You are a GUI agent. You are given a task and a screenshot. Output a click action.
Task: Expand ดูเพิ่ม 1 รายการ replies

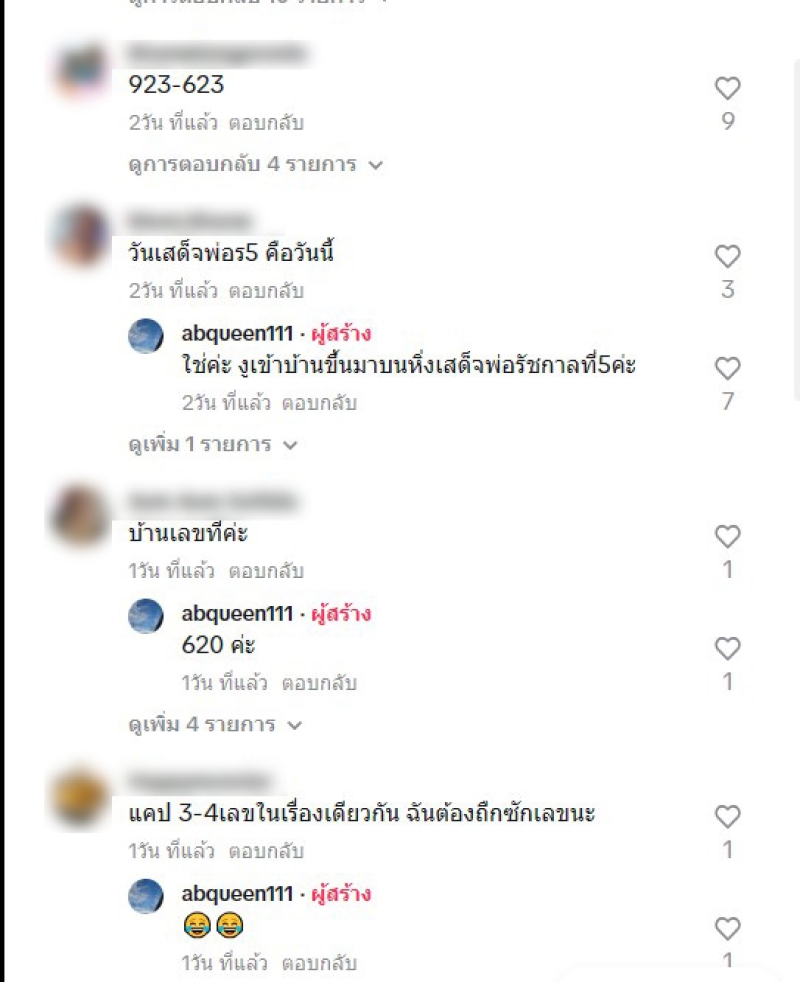pos(212,445)
